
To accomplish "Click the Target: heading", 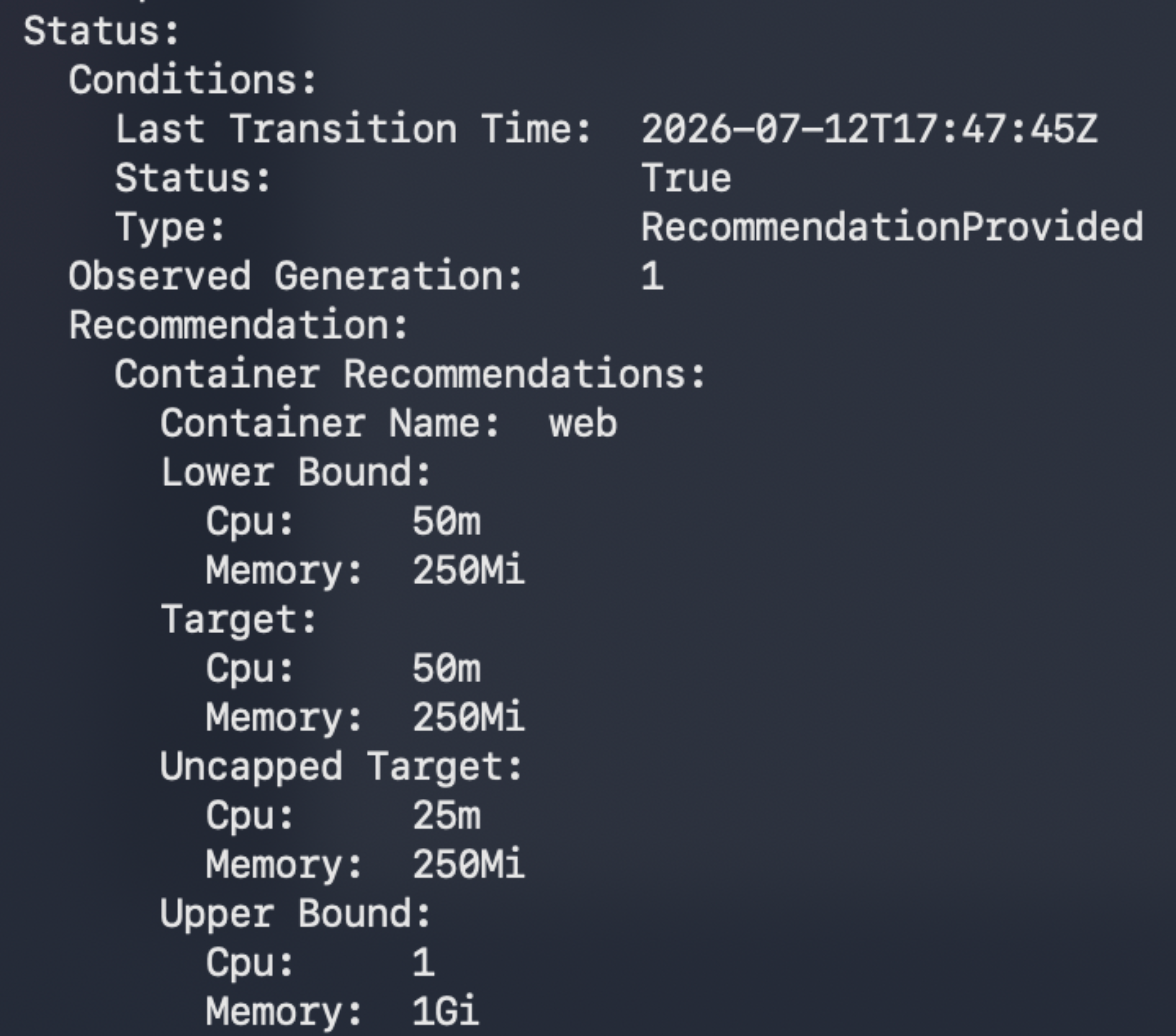I will click(x=238, y=620).
